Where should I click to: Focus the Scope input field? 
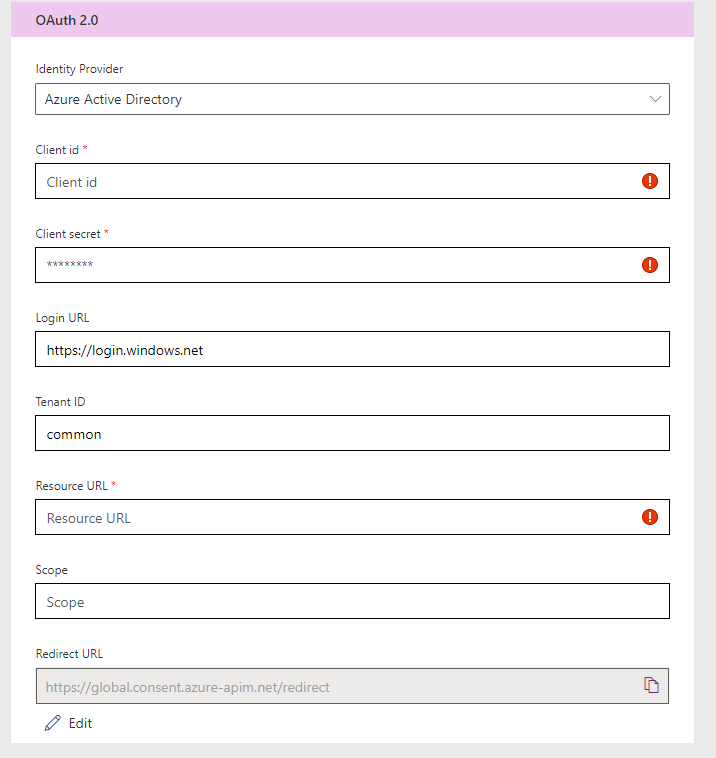click(352, 601)
